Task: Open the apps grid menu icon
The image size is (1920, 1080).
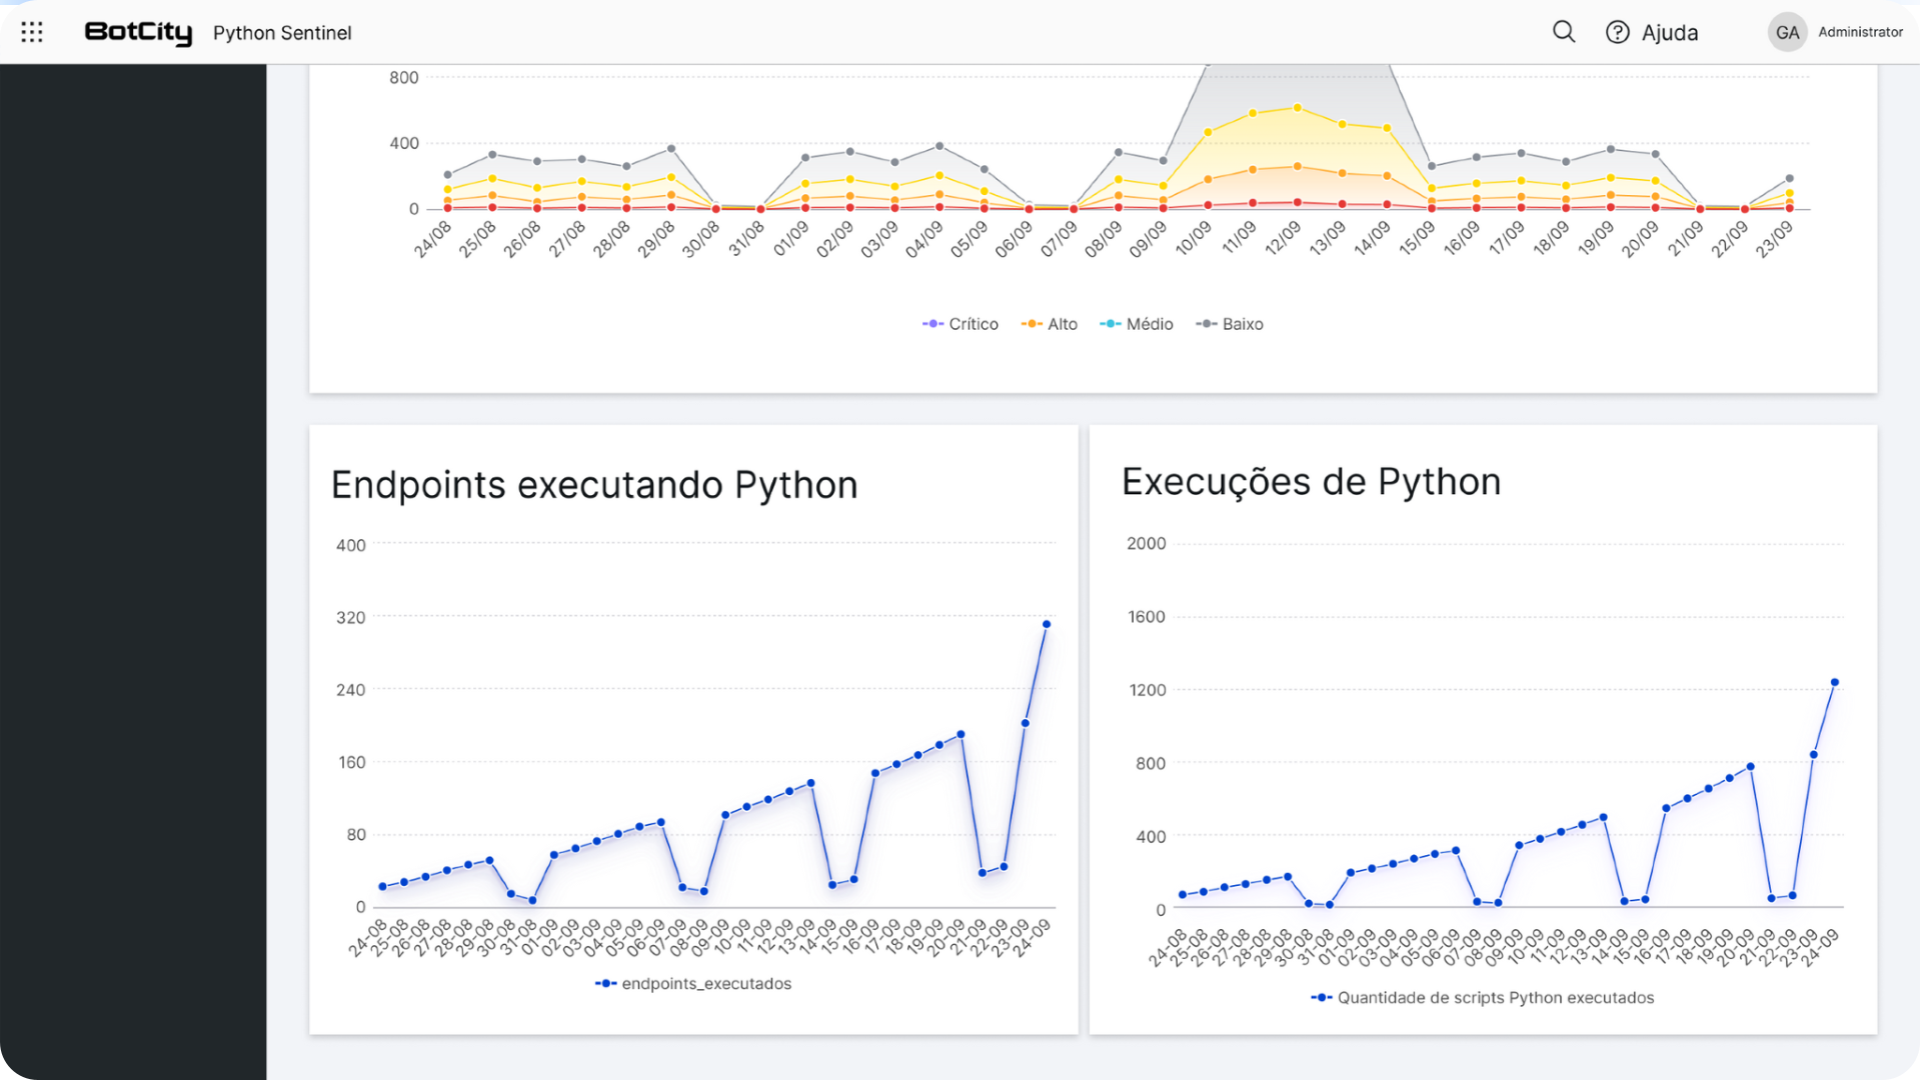Action: point(32,32)
